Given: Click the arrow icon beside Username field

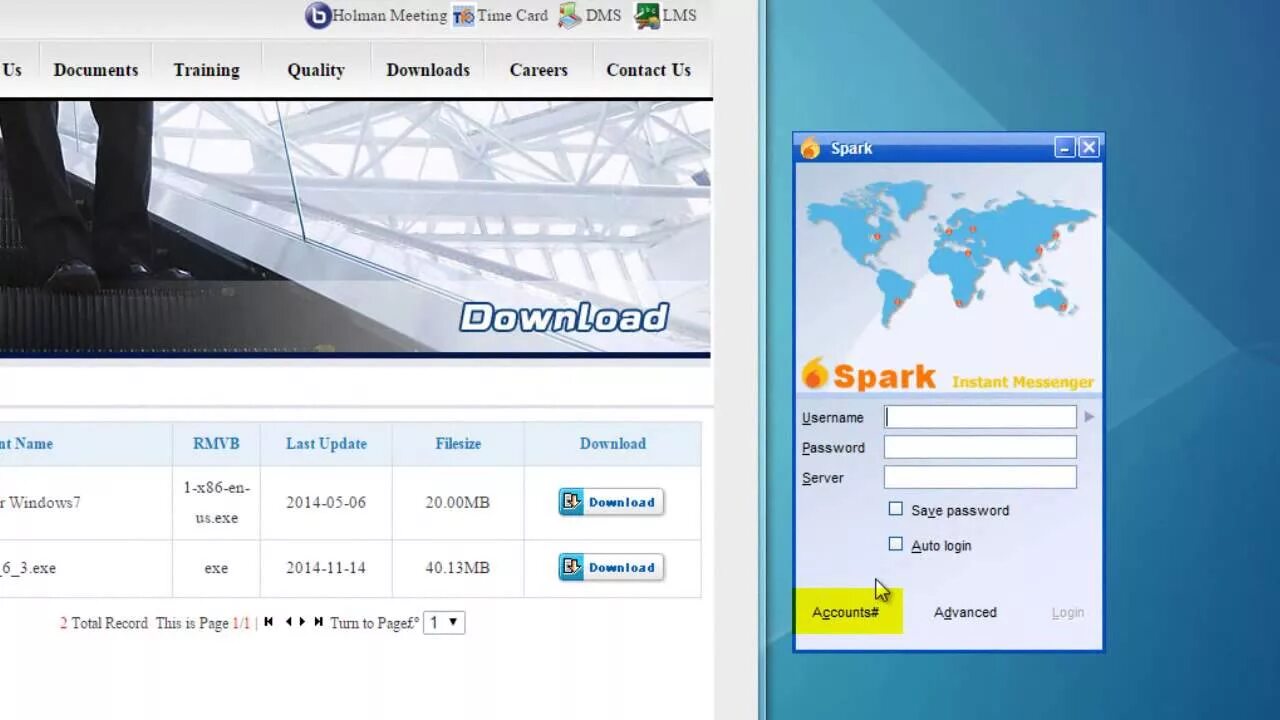Looking at the screenshot, I should (x=1089, y=417).
